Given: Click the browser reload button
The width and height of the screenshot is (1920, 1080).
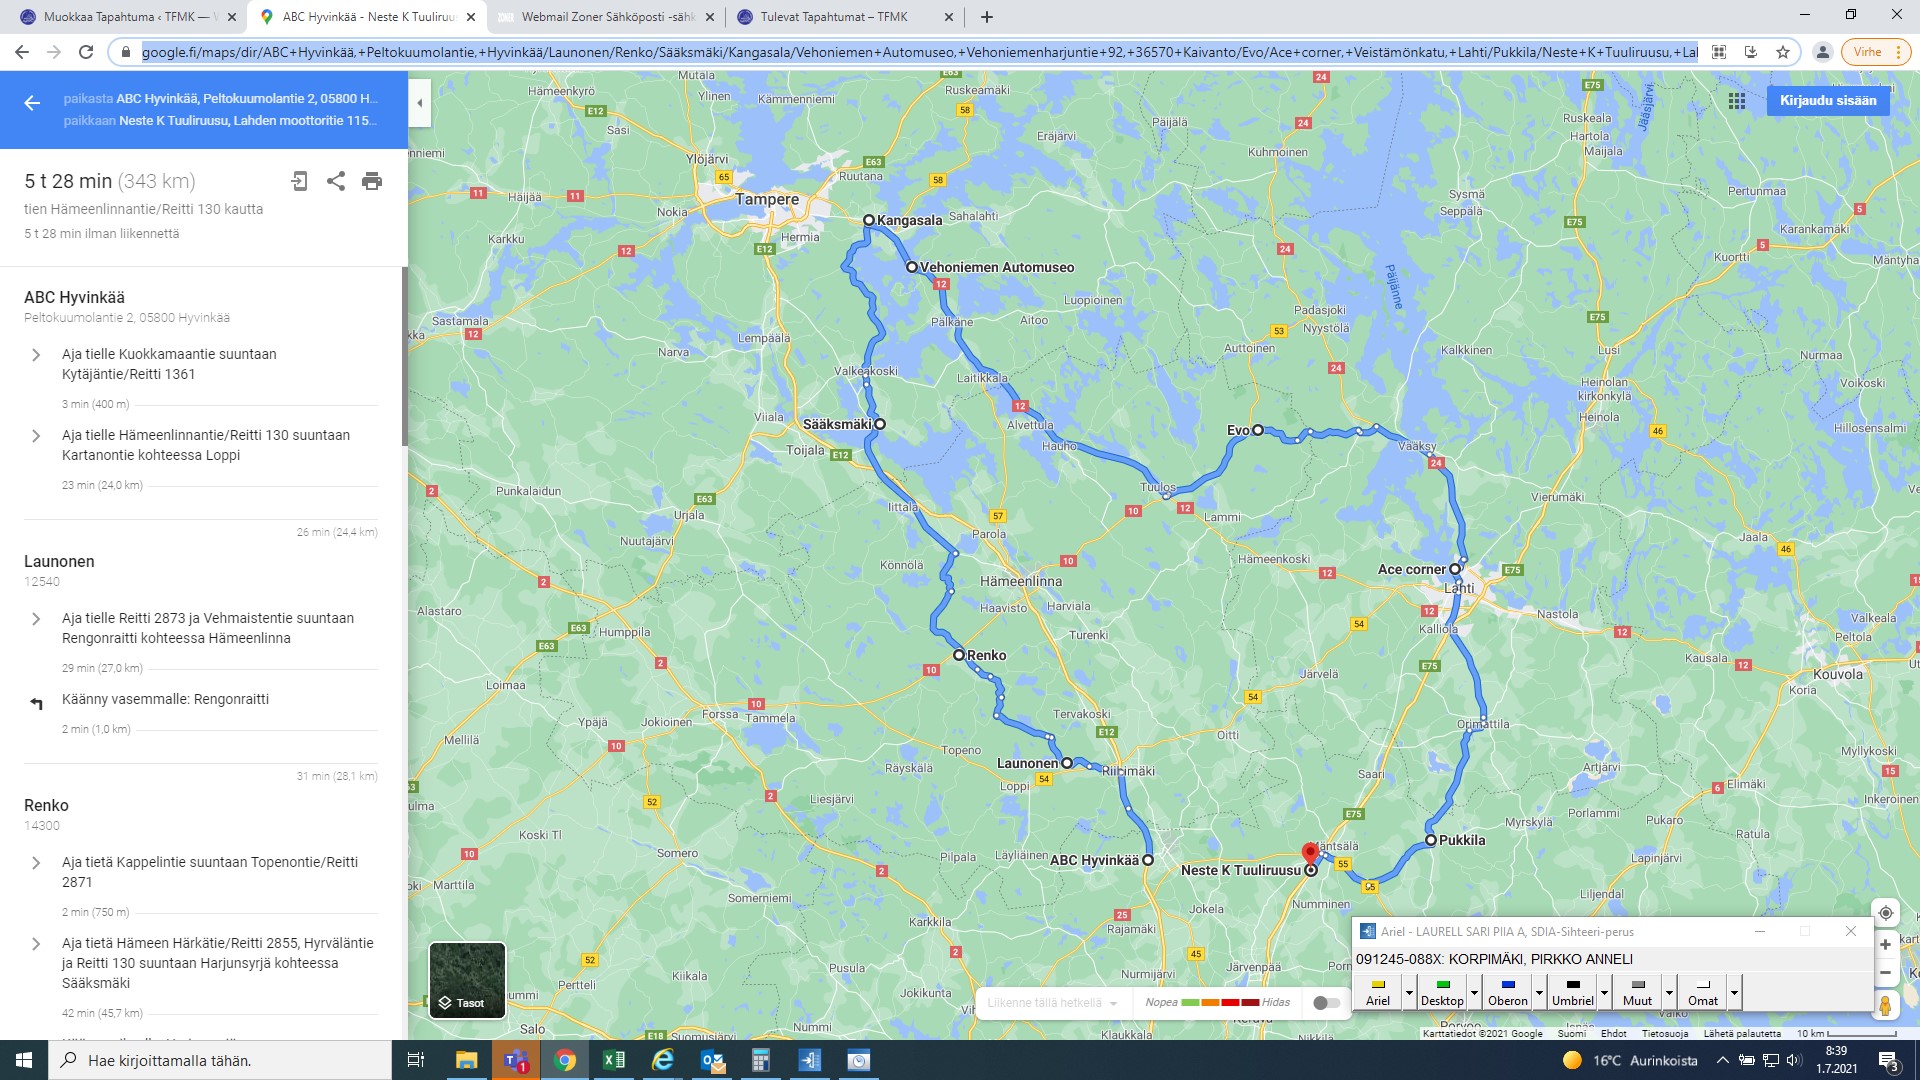Looking at the screenshot, I should point(86,52).
